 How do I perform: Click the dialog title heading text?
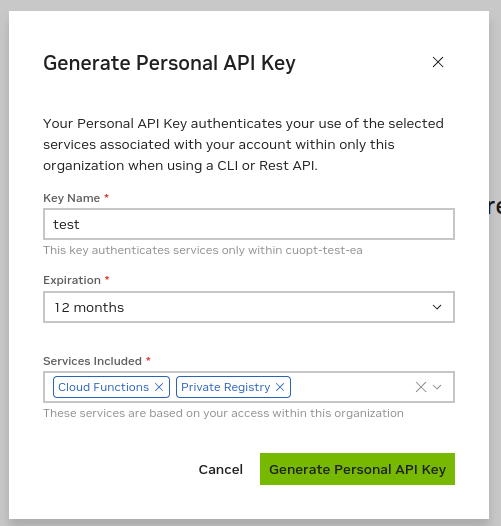pos(169,63)
